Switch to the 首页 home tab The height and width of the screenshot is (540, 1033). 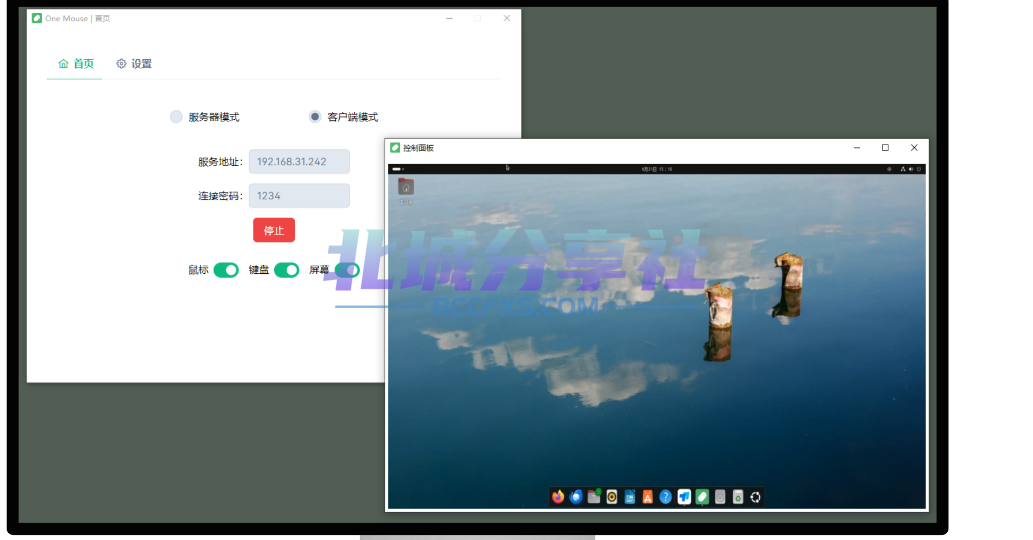pyautogui.click(x=76, y=64)
